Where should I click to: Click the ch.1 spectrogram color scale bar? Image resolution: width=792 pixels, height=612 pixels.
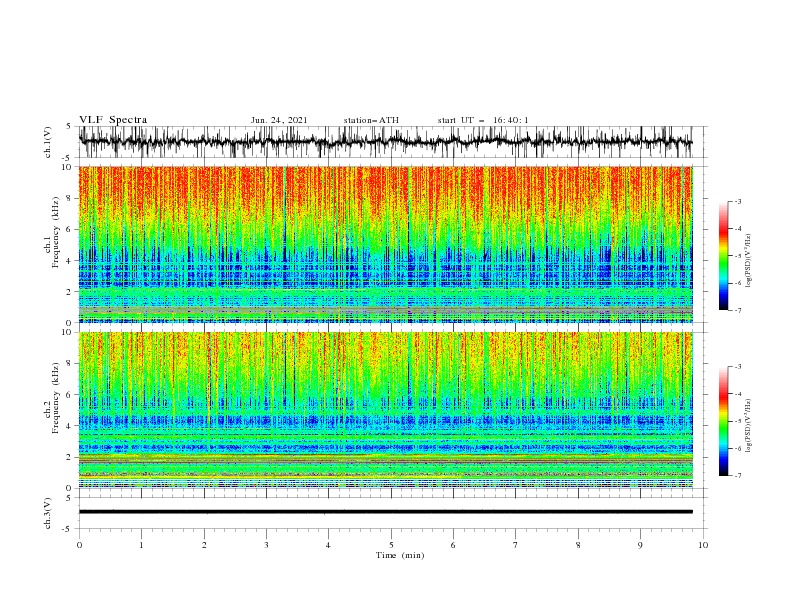(723, 255)
